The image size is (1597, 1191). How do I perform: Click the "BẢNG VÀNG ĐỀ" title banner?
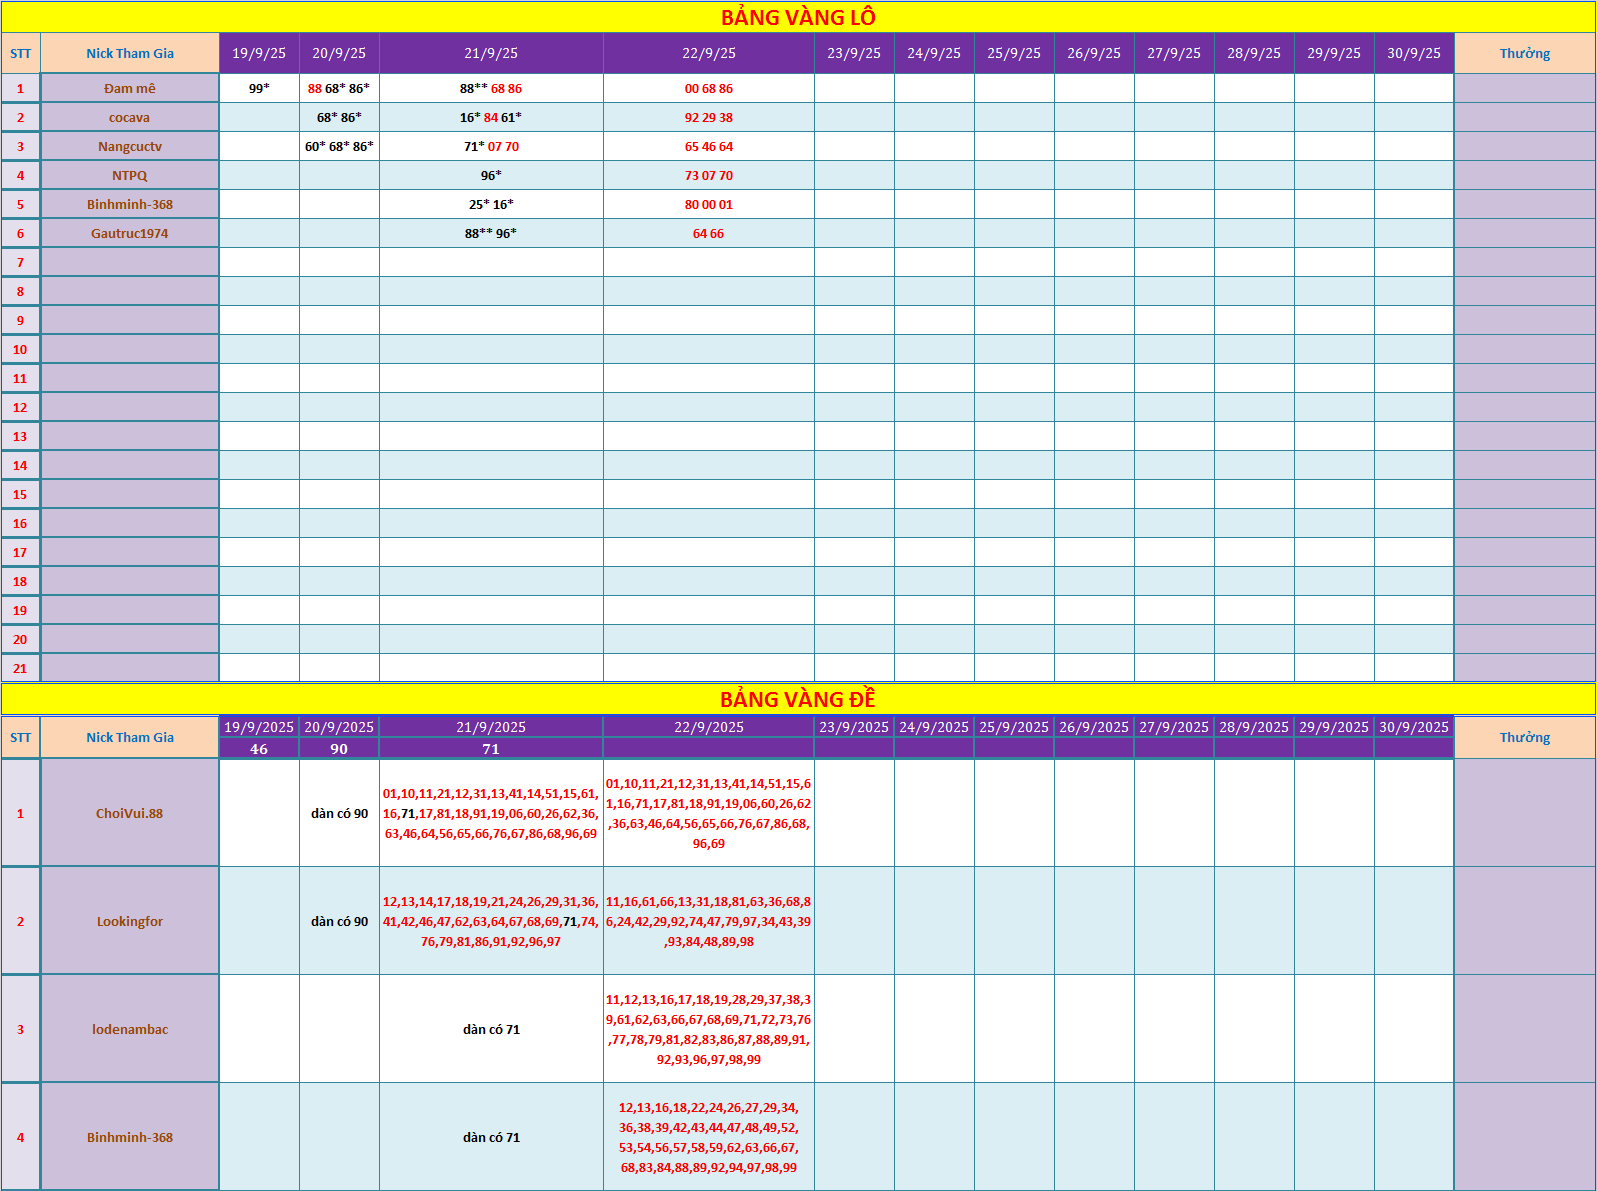pos(797,699)
